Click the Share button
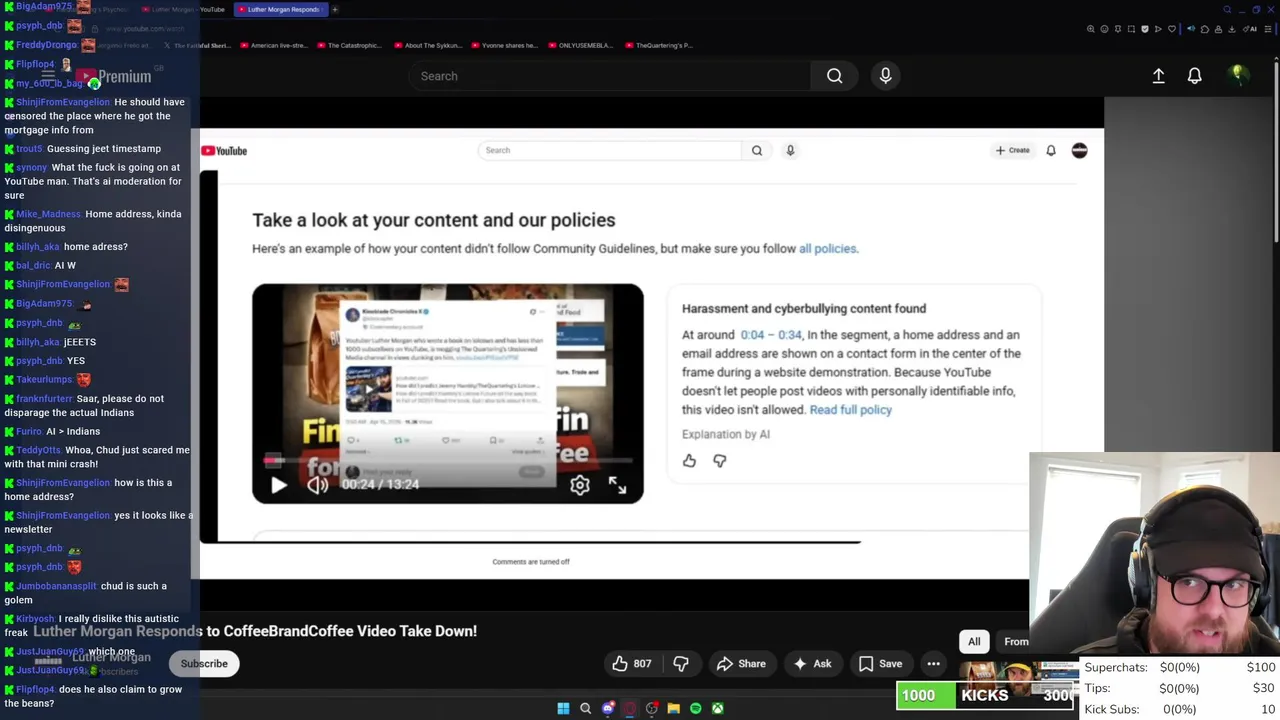The height and width of the screenshot is (720, 1280). coord(741,664)
